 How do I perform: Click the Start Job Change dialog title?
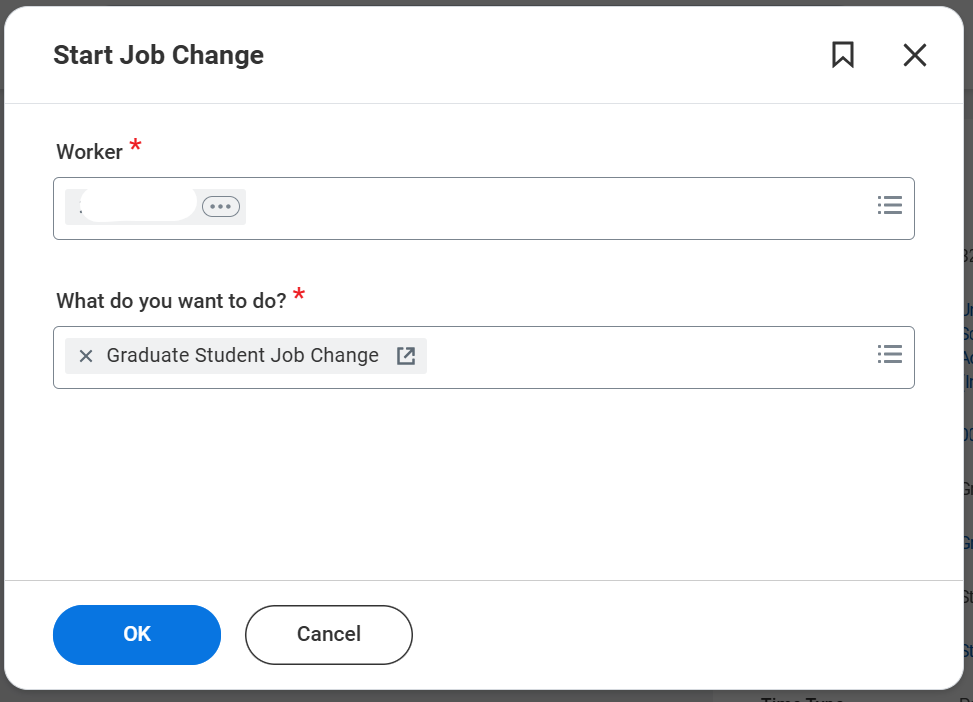[x=158, y=55]
